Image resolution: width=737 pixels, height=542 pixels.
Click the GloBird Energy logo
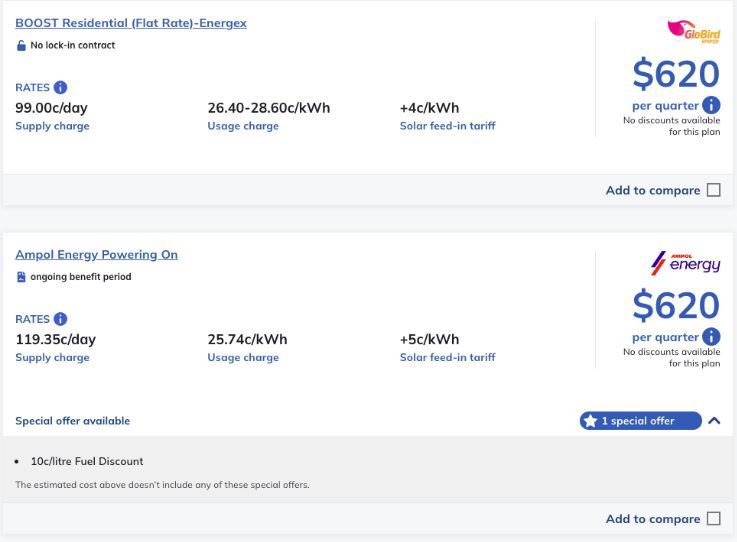[694, 32]
